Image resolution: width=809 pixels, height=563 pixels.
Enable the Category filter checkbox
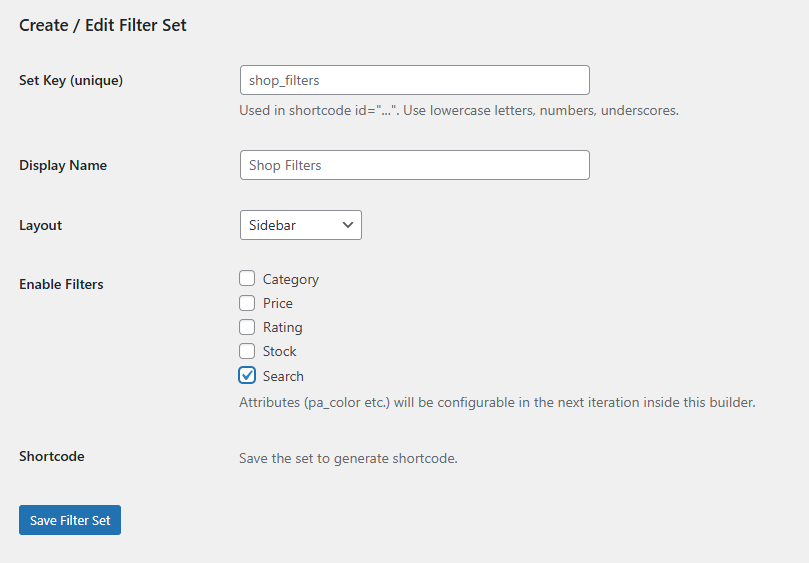[247, 279]
